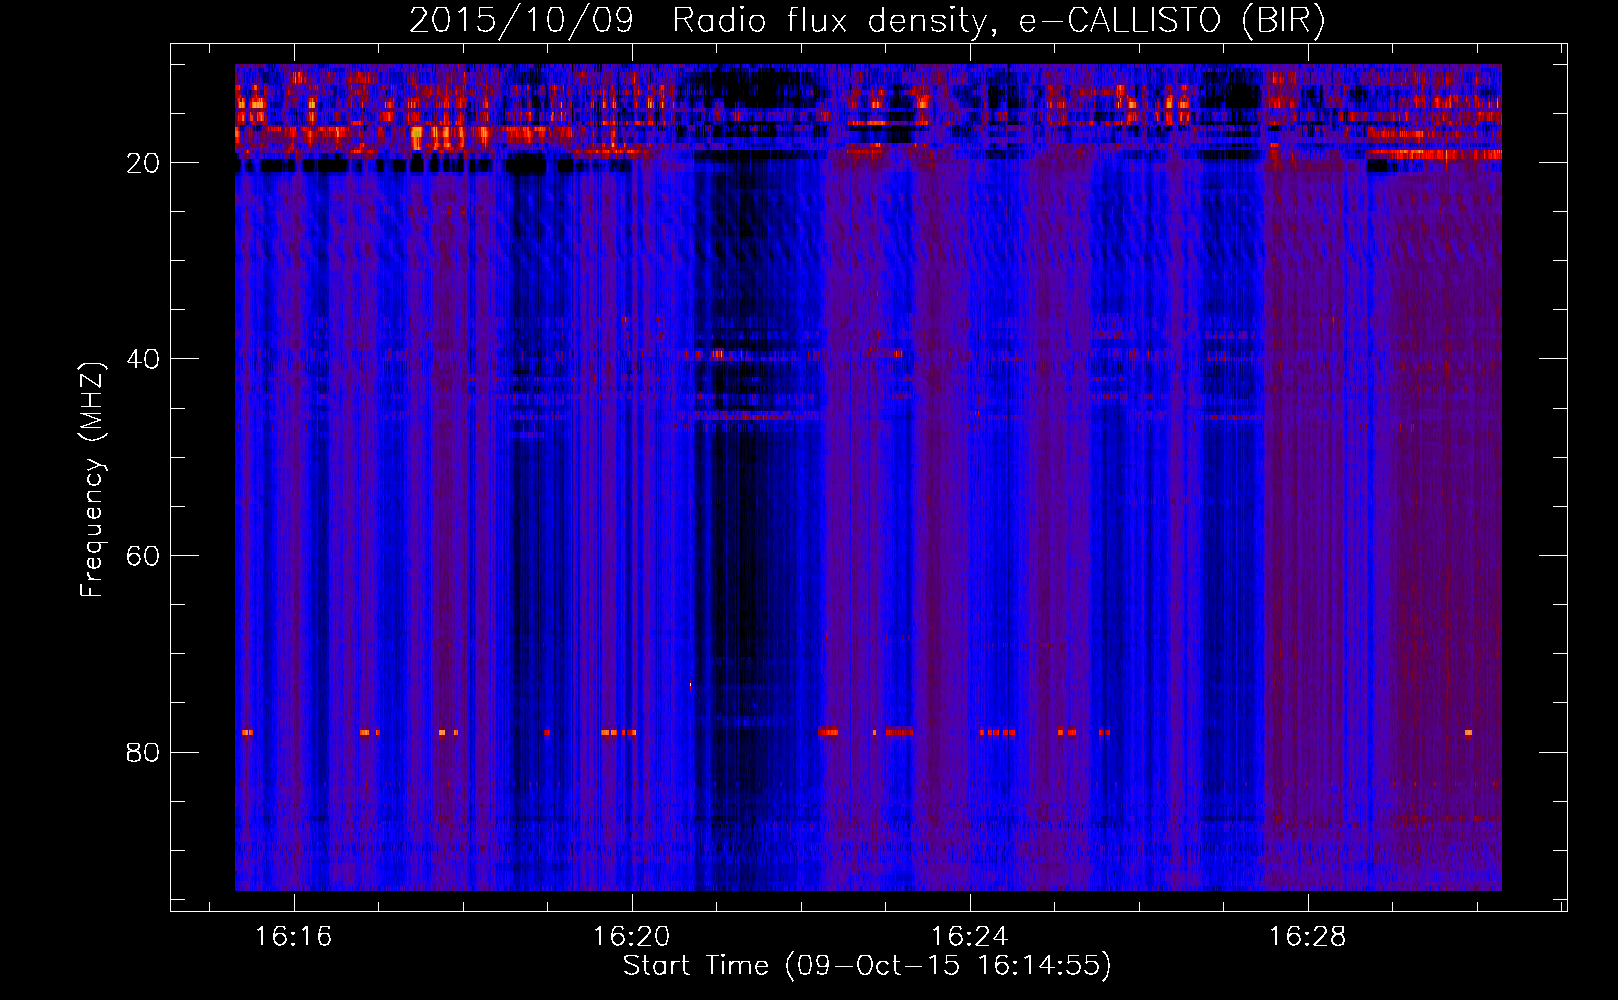The image size is (1618, 1000).
Task: Click the plot title '2015/10/09 Radio flux density, e-CALLISTO (BIR)'
Action: (x=867, y=21)
